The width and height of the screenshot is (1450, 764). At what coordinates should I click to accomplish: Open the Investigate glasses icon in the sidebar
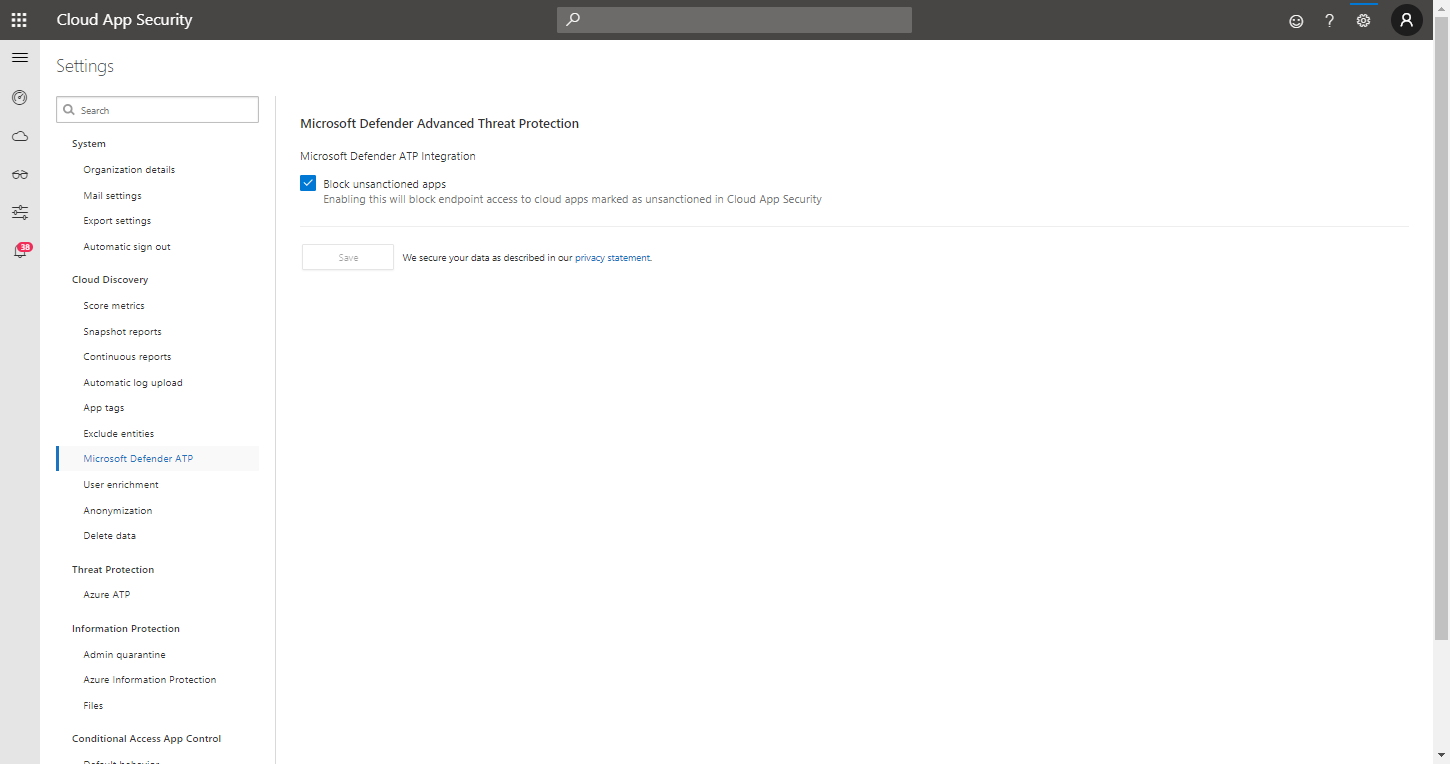19,174
